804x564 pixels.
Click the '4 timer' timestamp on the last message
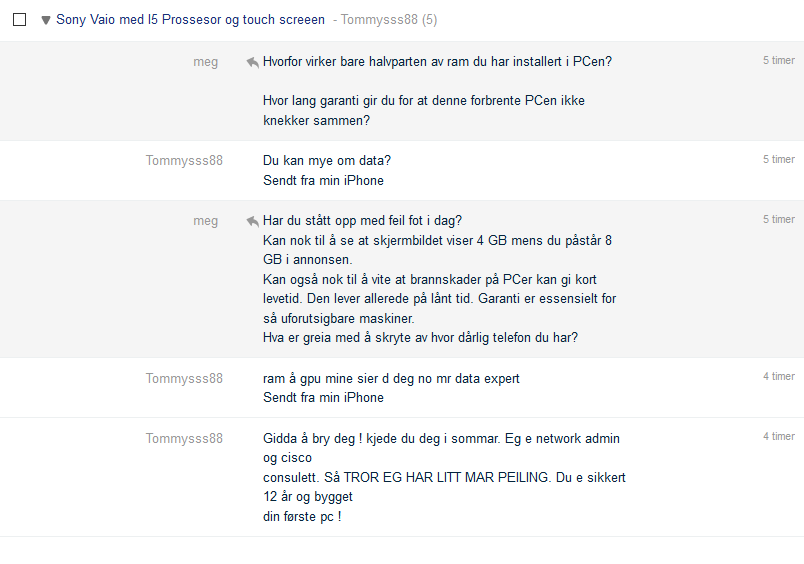pyautogui.click(x=778, y=436)
